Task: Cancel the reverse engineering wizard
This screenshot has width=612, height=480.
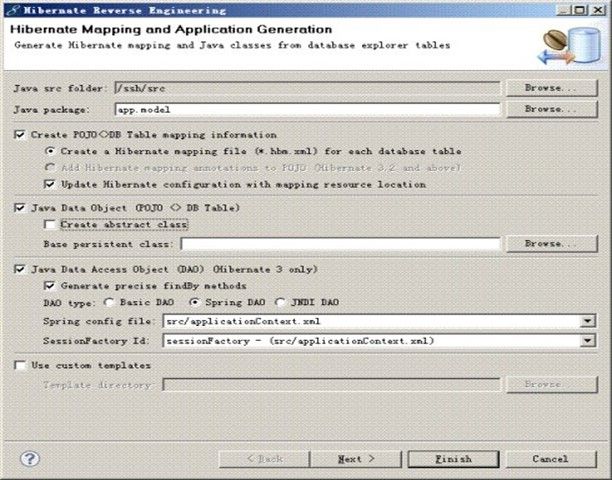Action: [x=552, y=459]
